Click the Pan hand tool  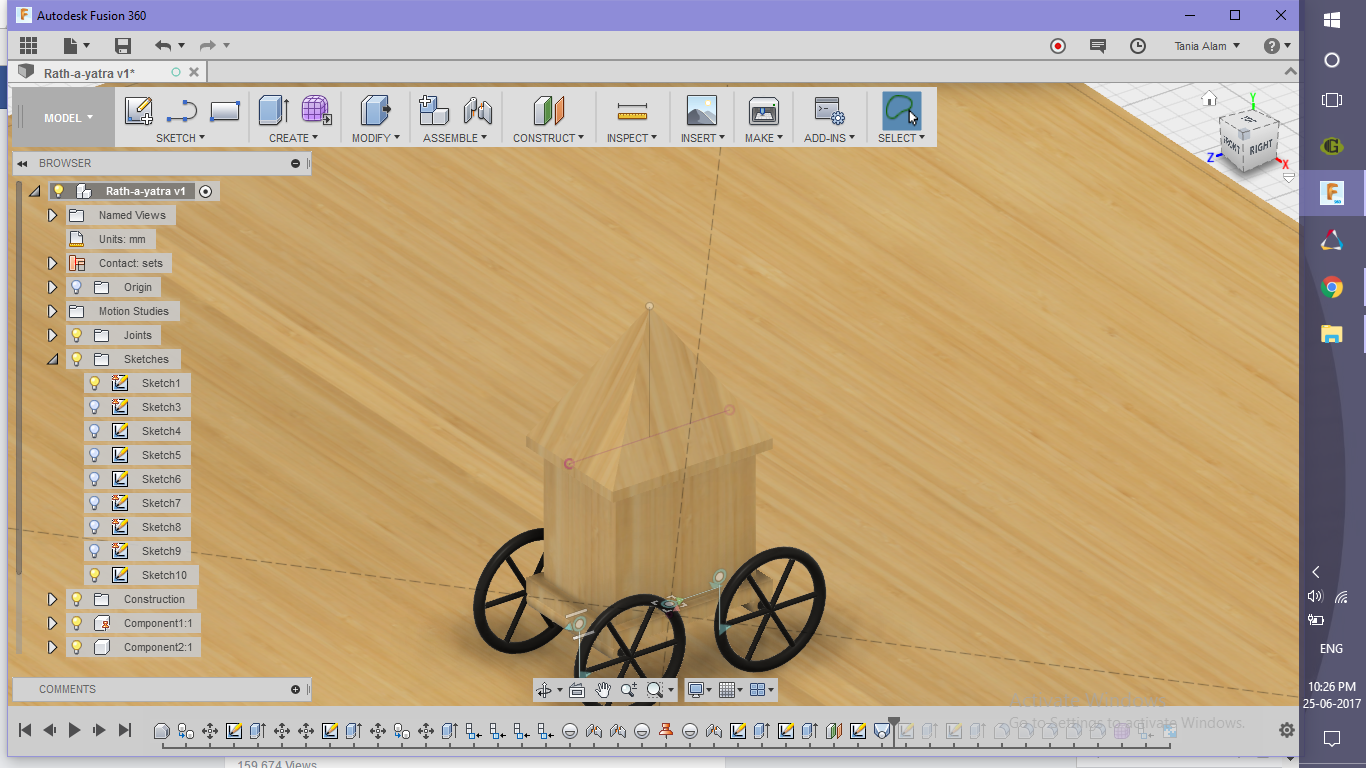pyautogui.click(x=603, y=689)
